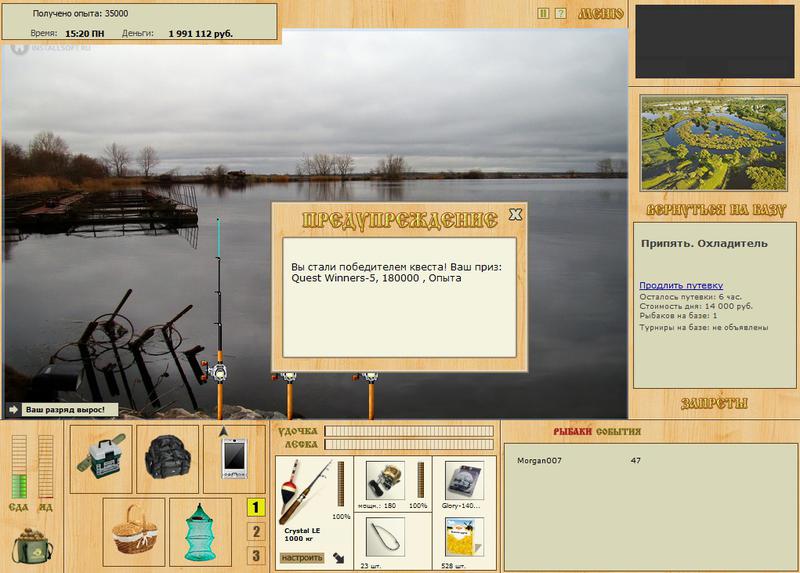Click the middle rod on shore
Viewport: 800px width, 573px height.
coord(289,395)
